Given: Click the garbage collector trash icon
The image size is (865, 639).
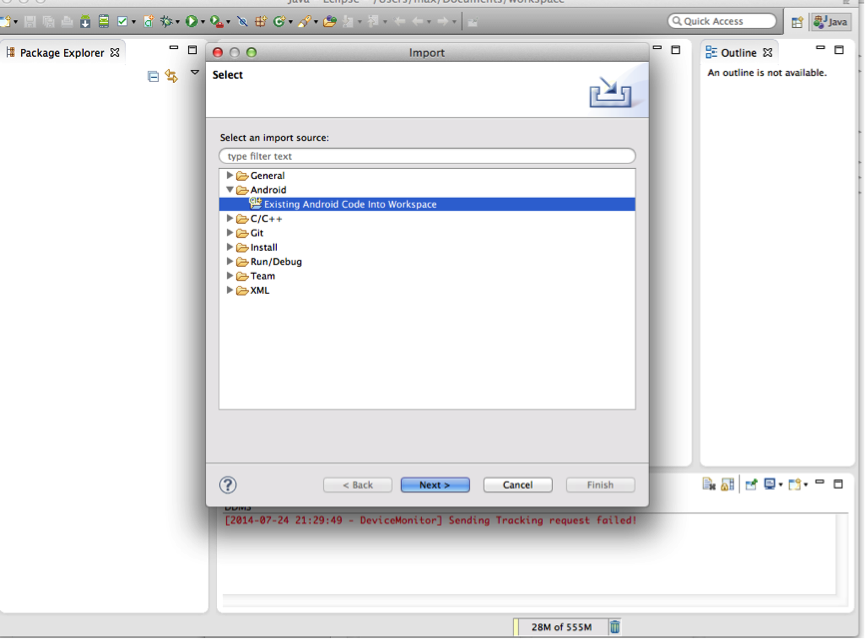Looking at the screenshot, I should coord(615,627).
